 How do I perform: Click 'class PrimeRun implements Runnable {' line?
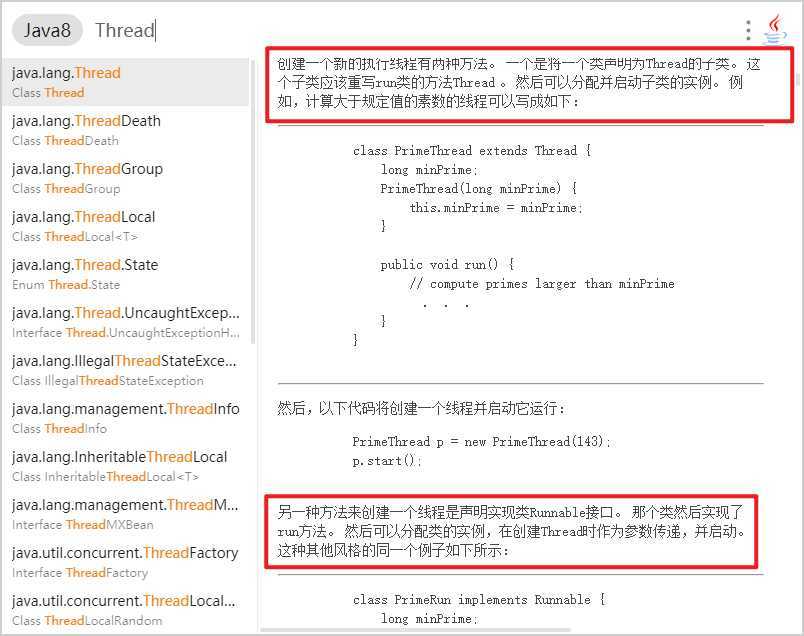[x=479, y=600]
